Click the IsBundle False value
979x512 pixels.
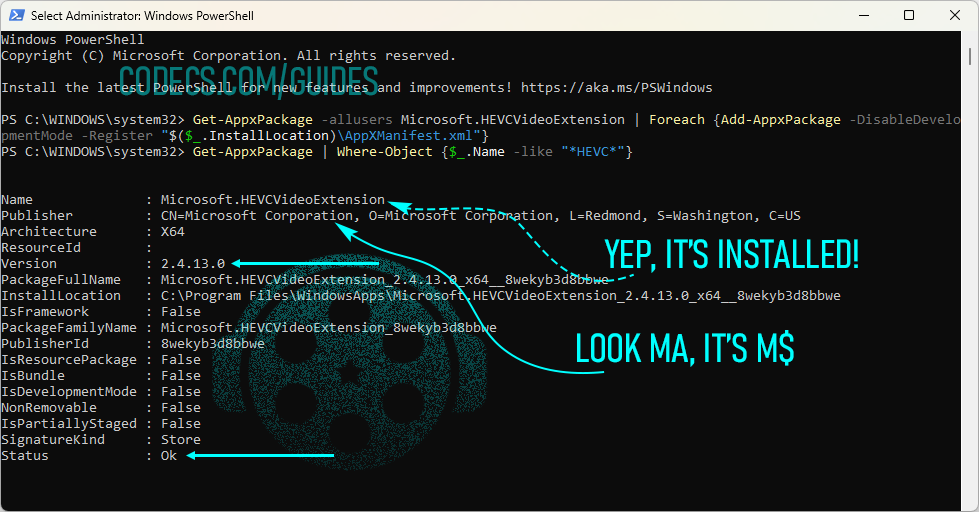click(181, 376)
